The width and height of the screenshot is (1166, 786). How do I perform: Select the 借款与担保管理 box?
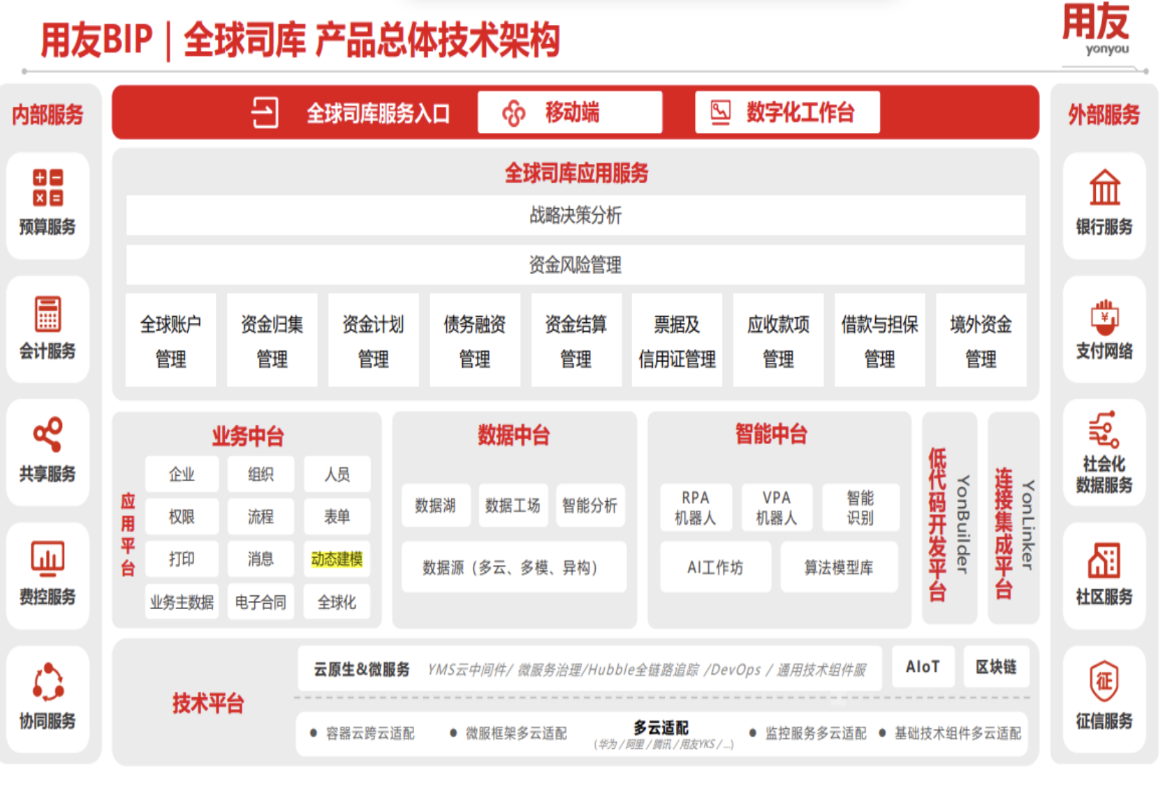880,341
